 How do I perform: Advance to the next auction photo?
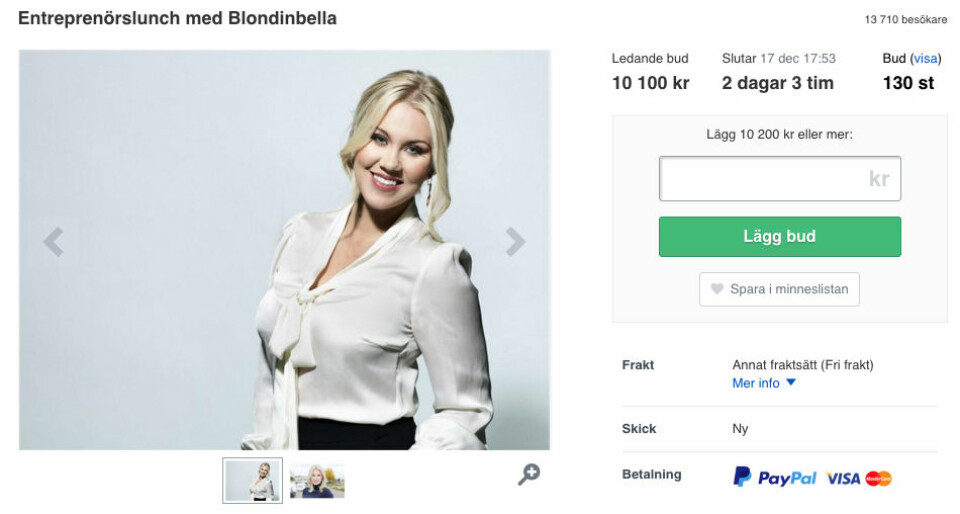515,241
